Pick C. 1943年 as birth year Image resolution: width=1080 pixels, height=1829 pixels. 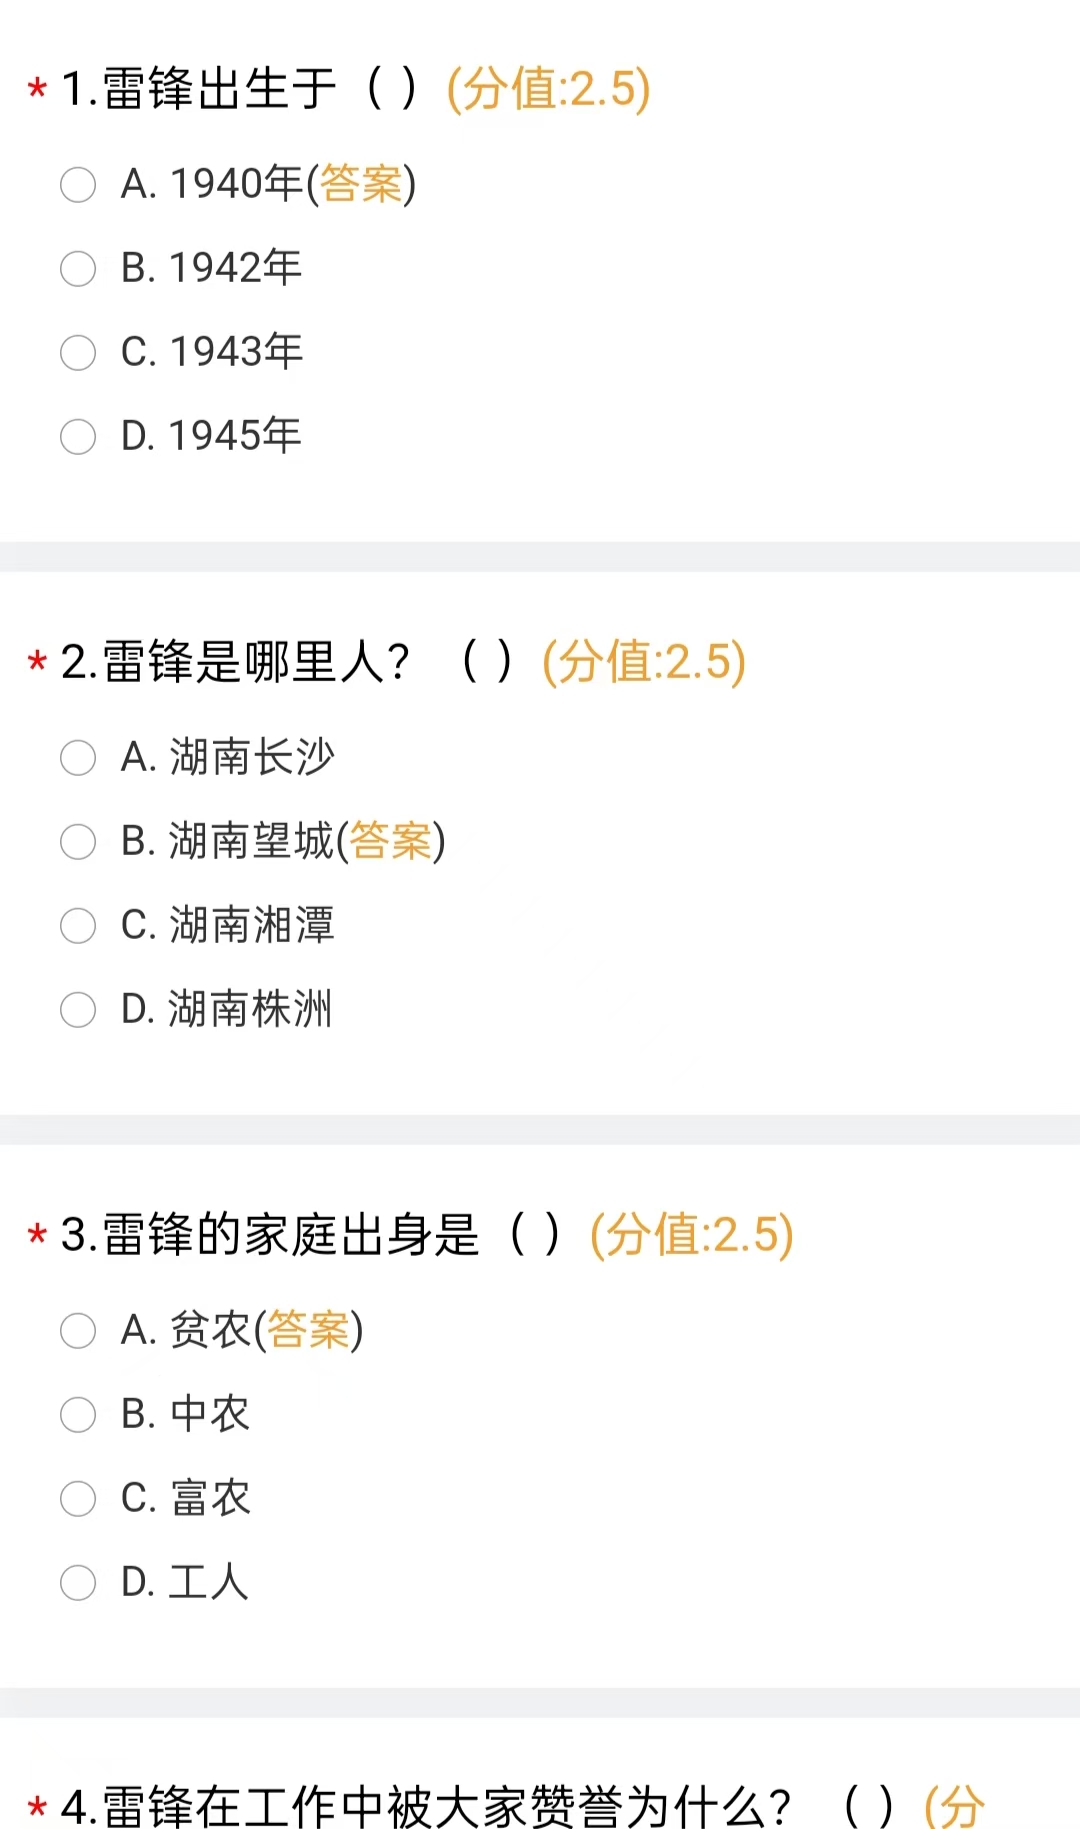tap(78, 353)
